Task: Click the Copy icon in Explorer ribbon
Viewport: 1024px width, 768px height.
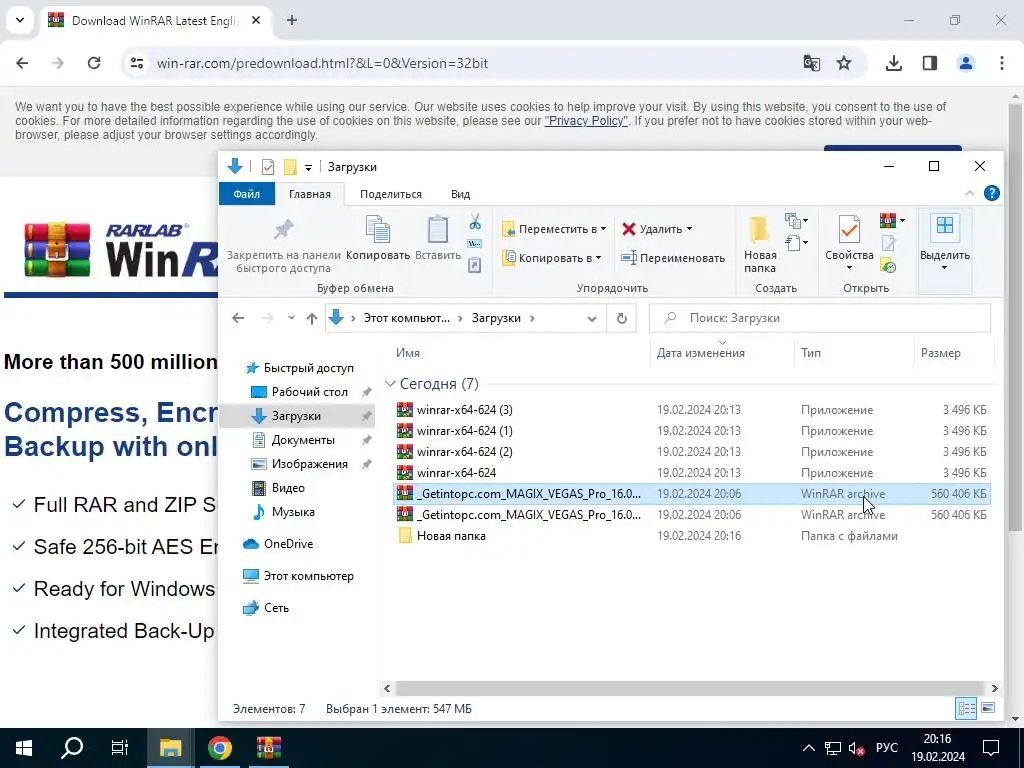Action: coord(378,230)
